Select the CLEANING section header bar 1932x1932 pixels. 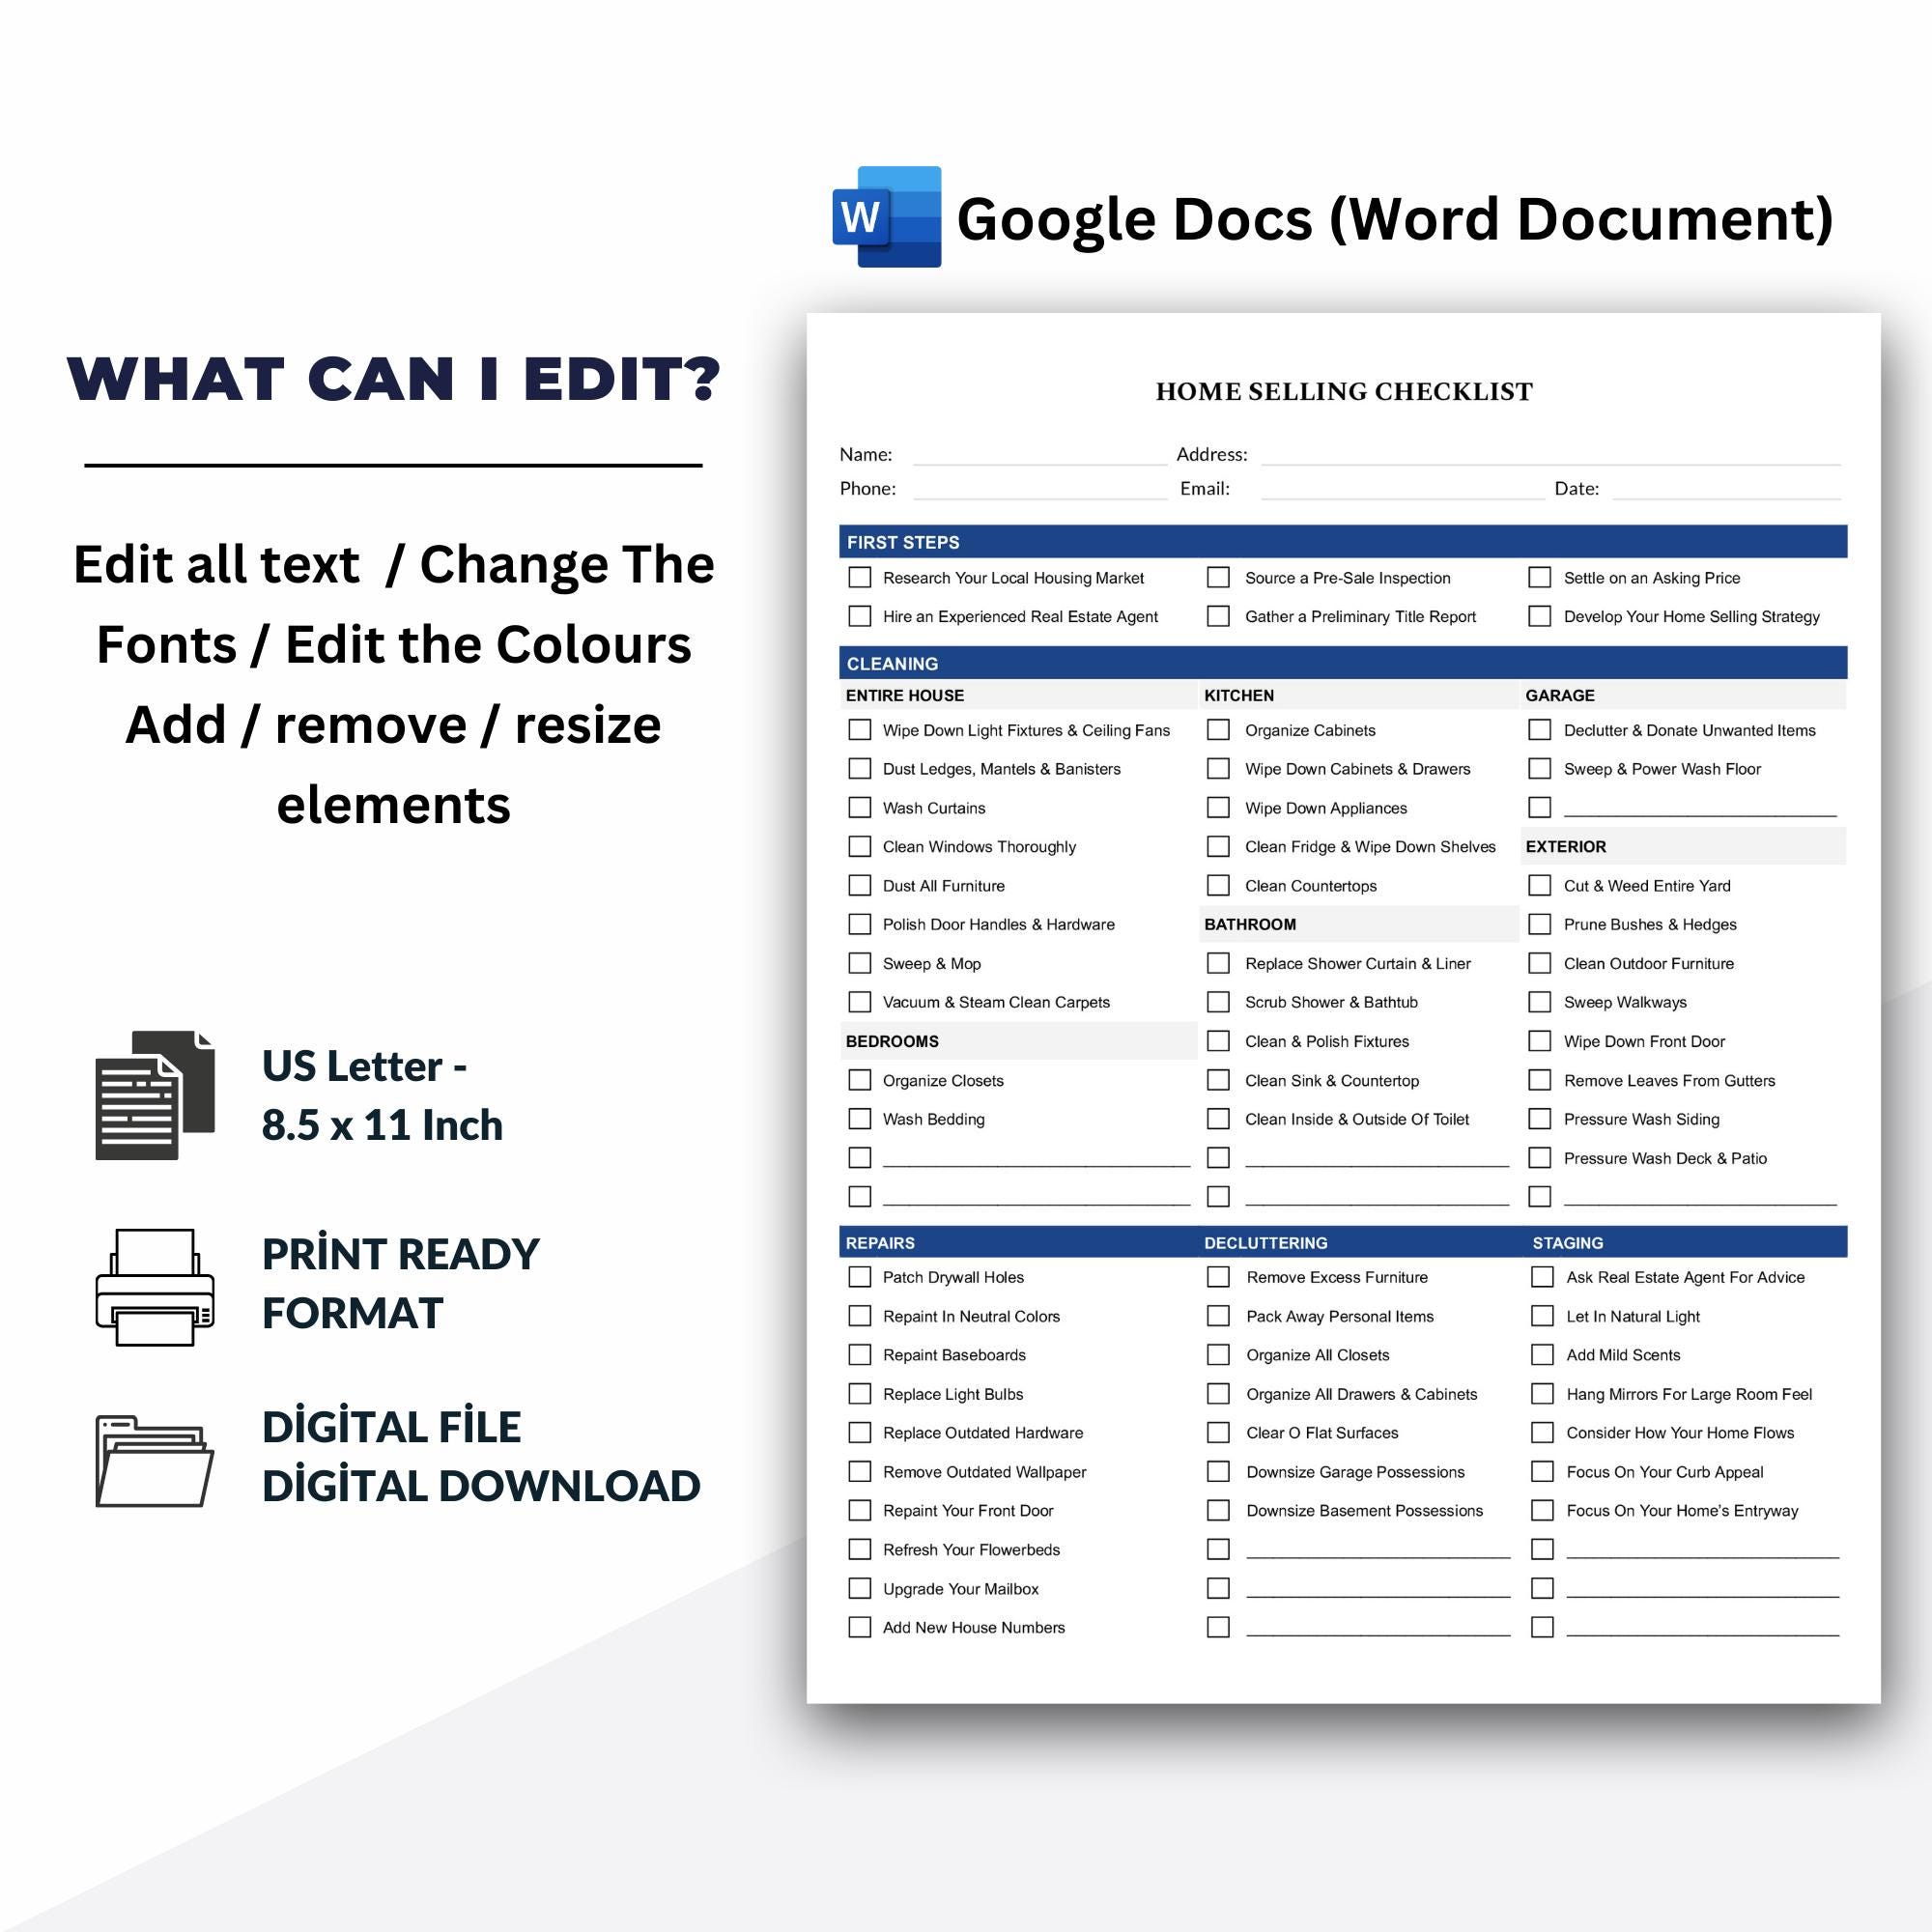1343,663
